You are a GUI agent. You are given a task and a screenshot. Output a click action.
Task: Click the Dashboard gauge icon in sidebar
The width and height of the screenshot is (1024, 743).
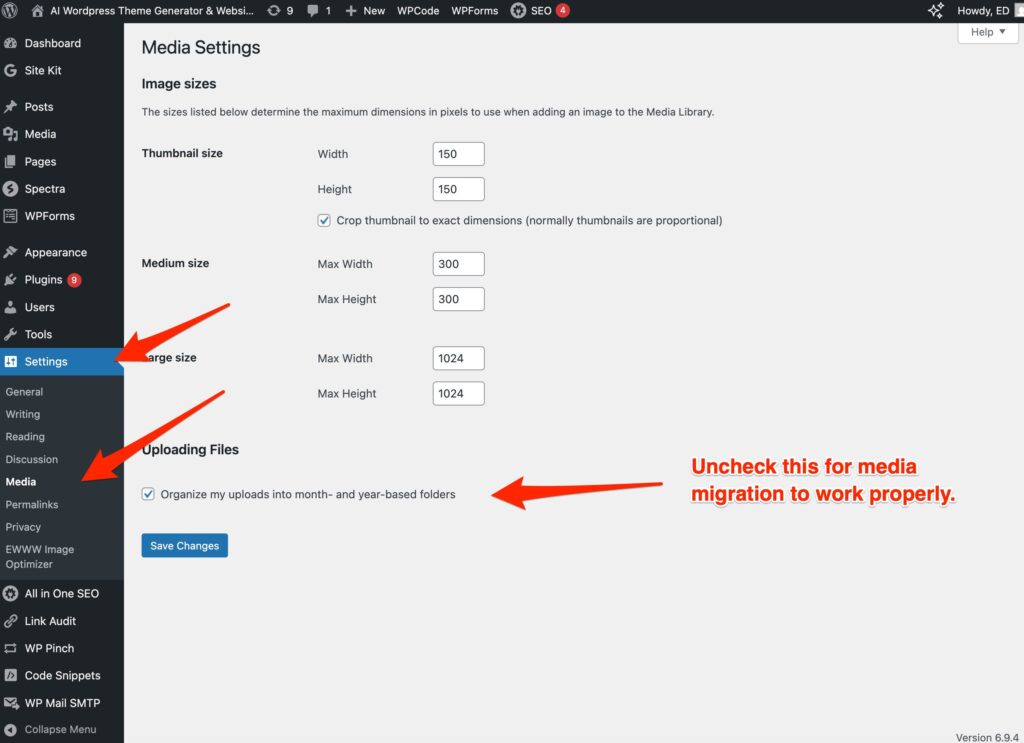pyautogui.click(x=11, y=44)
